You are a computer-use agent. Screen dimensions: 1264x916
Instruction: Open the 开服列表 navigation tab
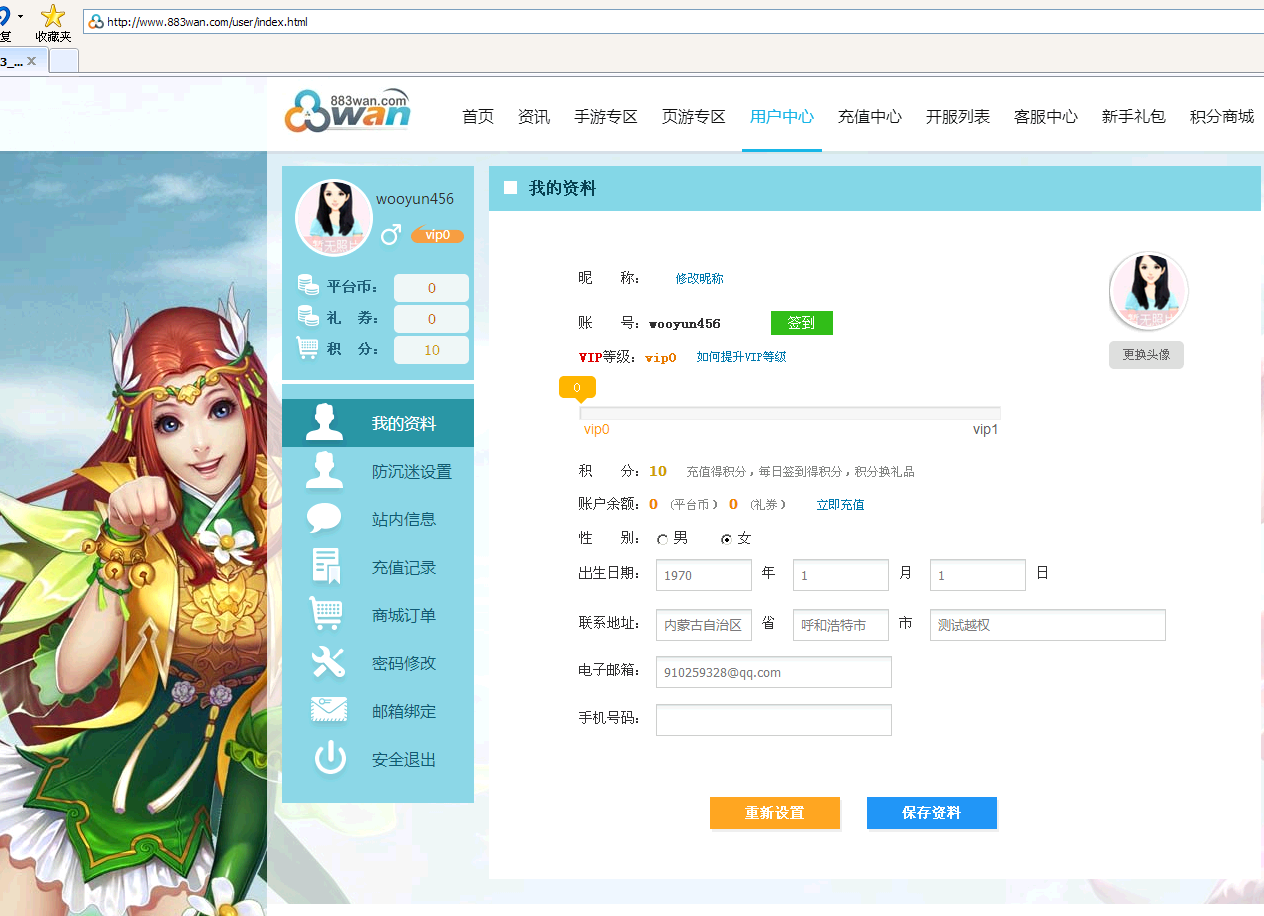click(958, 117)
